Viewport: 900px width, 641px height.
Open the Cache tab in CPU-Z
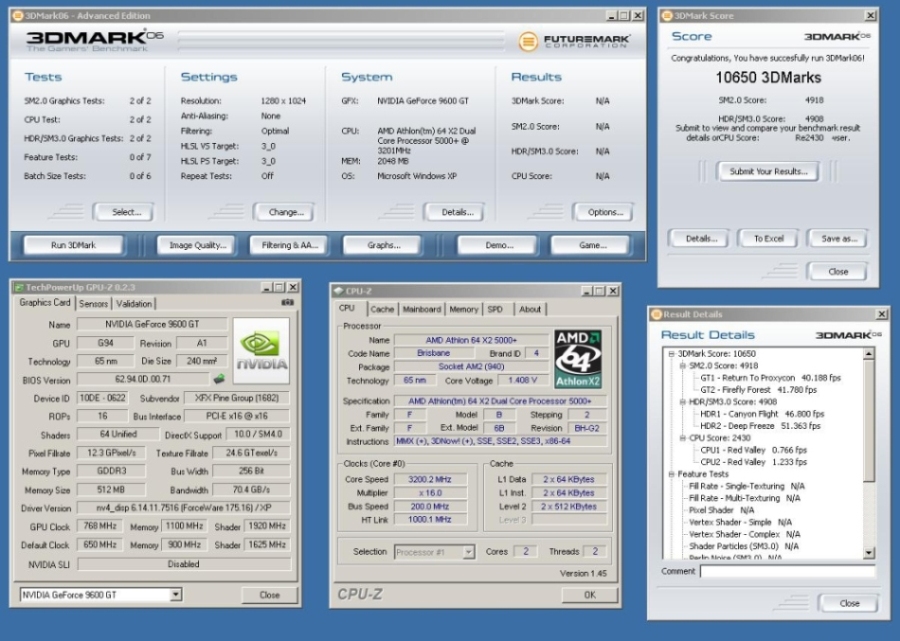click(382, 309)
